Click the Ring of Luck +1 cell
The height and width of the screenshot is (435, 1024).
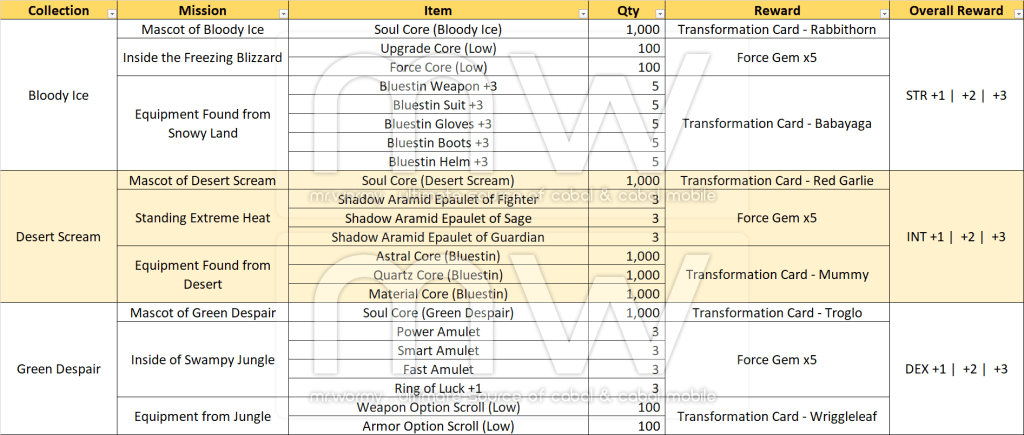click(x=438, y=388)
